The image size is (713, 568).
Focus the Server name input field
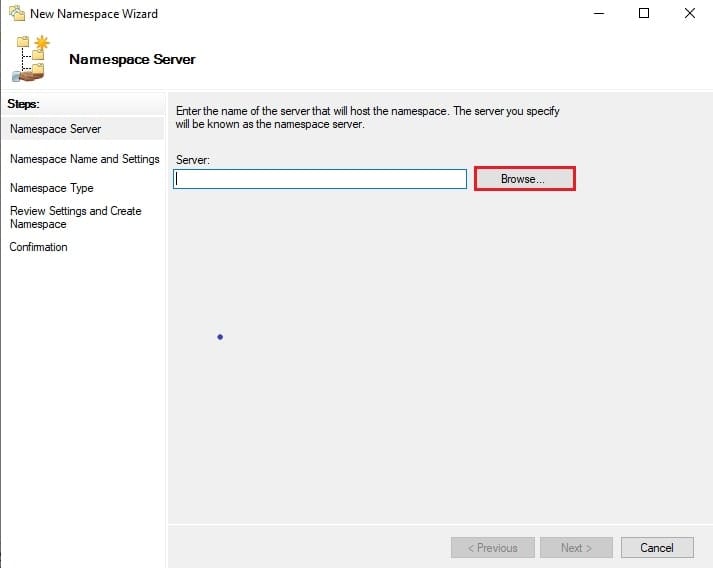320,179
